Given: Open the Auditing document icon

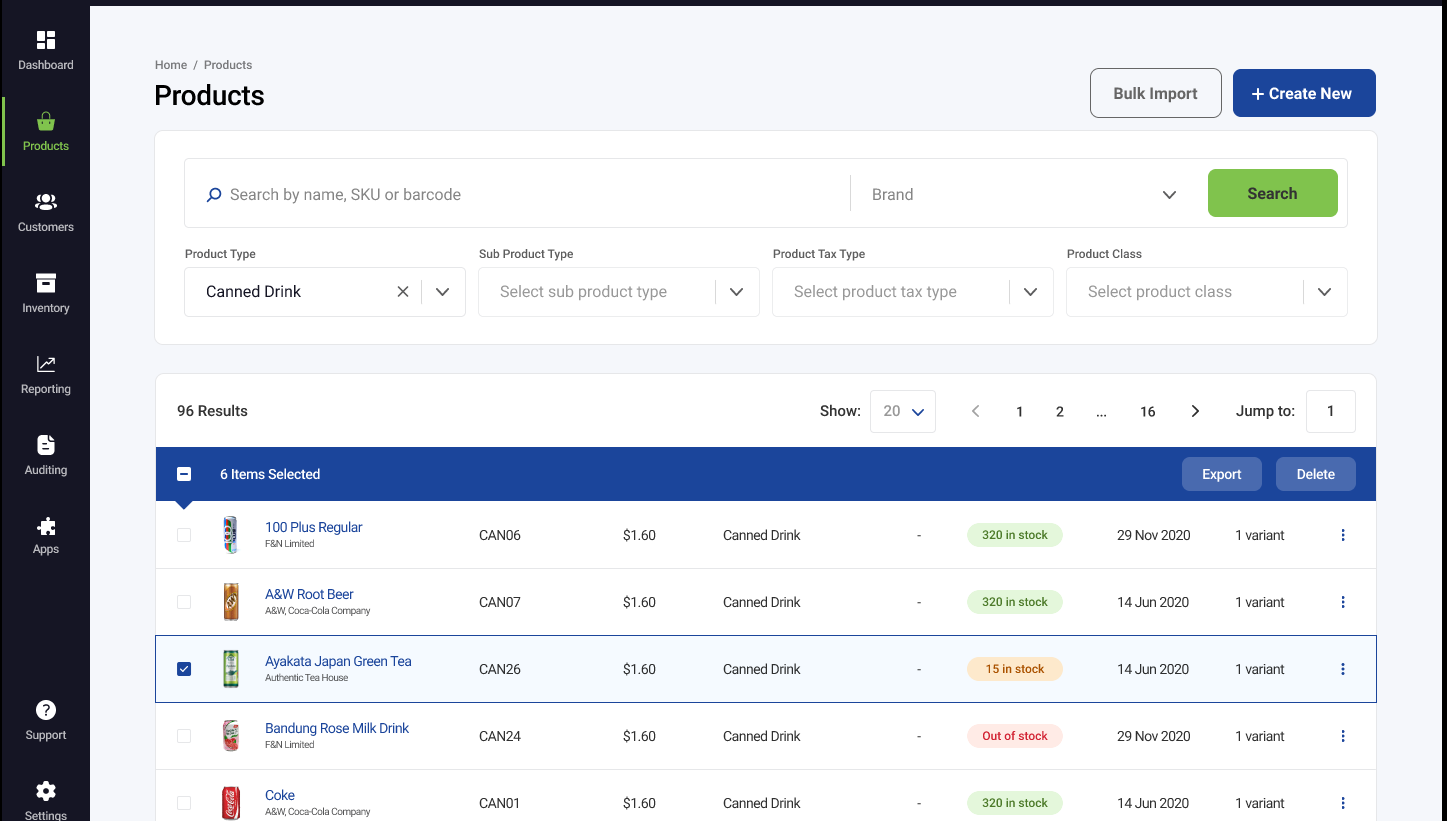Looking at the screenshot, I should 46,445.
